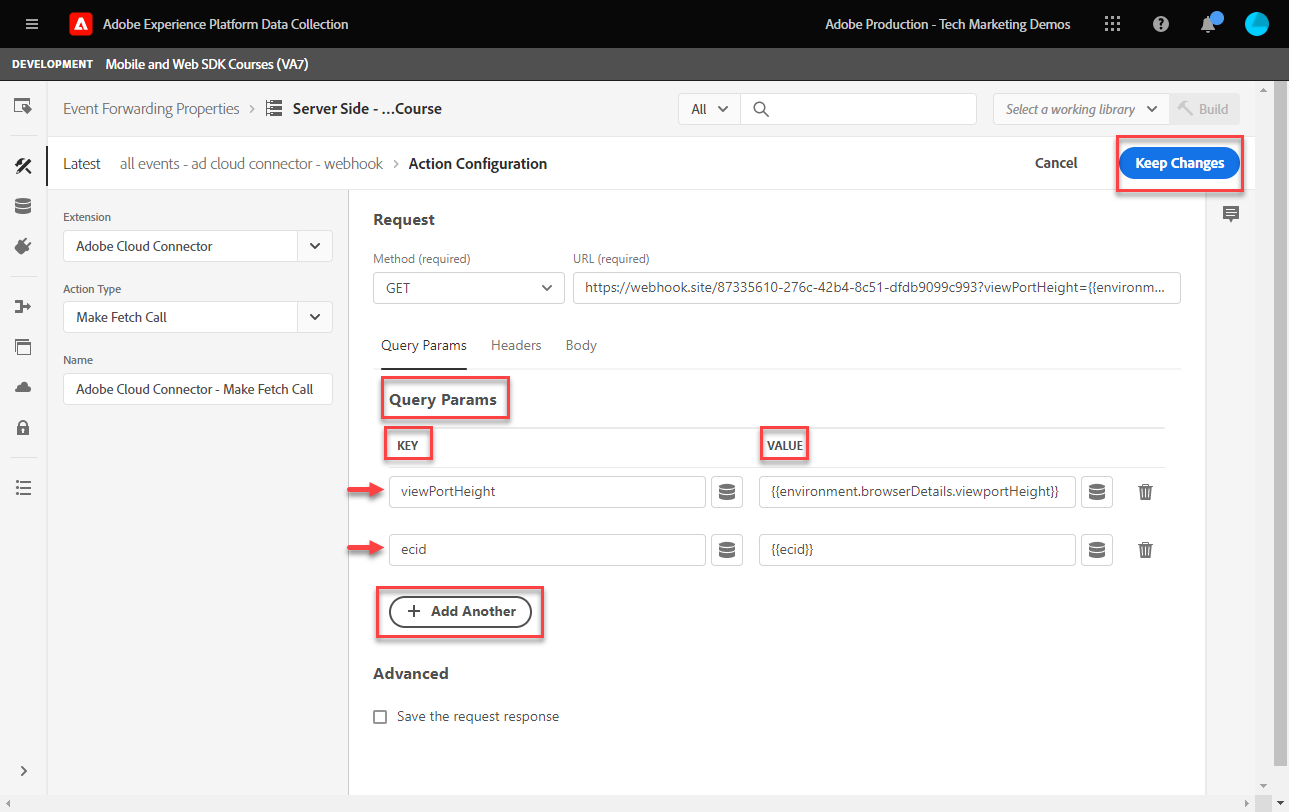This screenshot has width=1289, height=812.
Task: Open Data Elements in left sidebar
Action: (23, 206)
